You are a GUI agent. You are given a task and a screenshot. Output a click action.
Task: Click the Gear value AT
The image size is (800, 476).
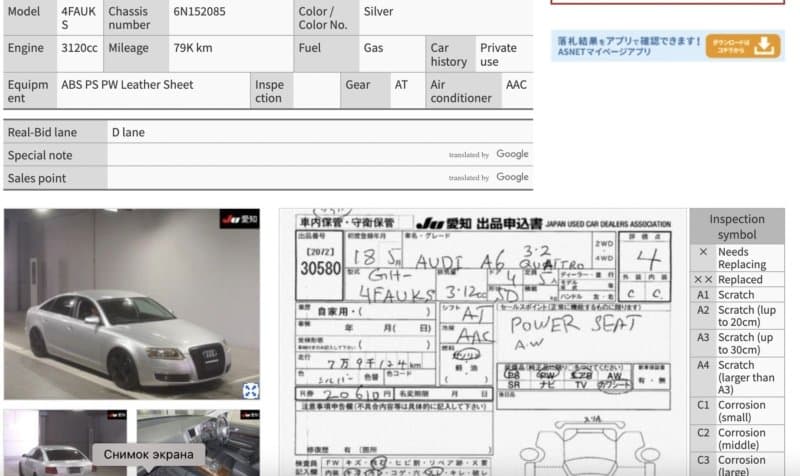tap(401, 85)
